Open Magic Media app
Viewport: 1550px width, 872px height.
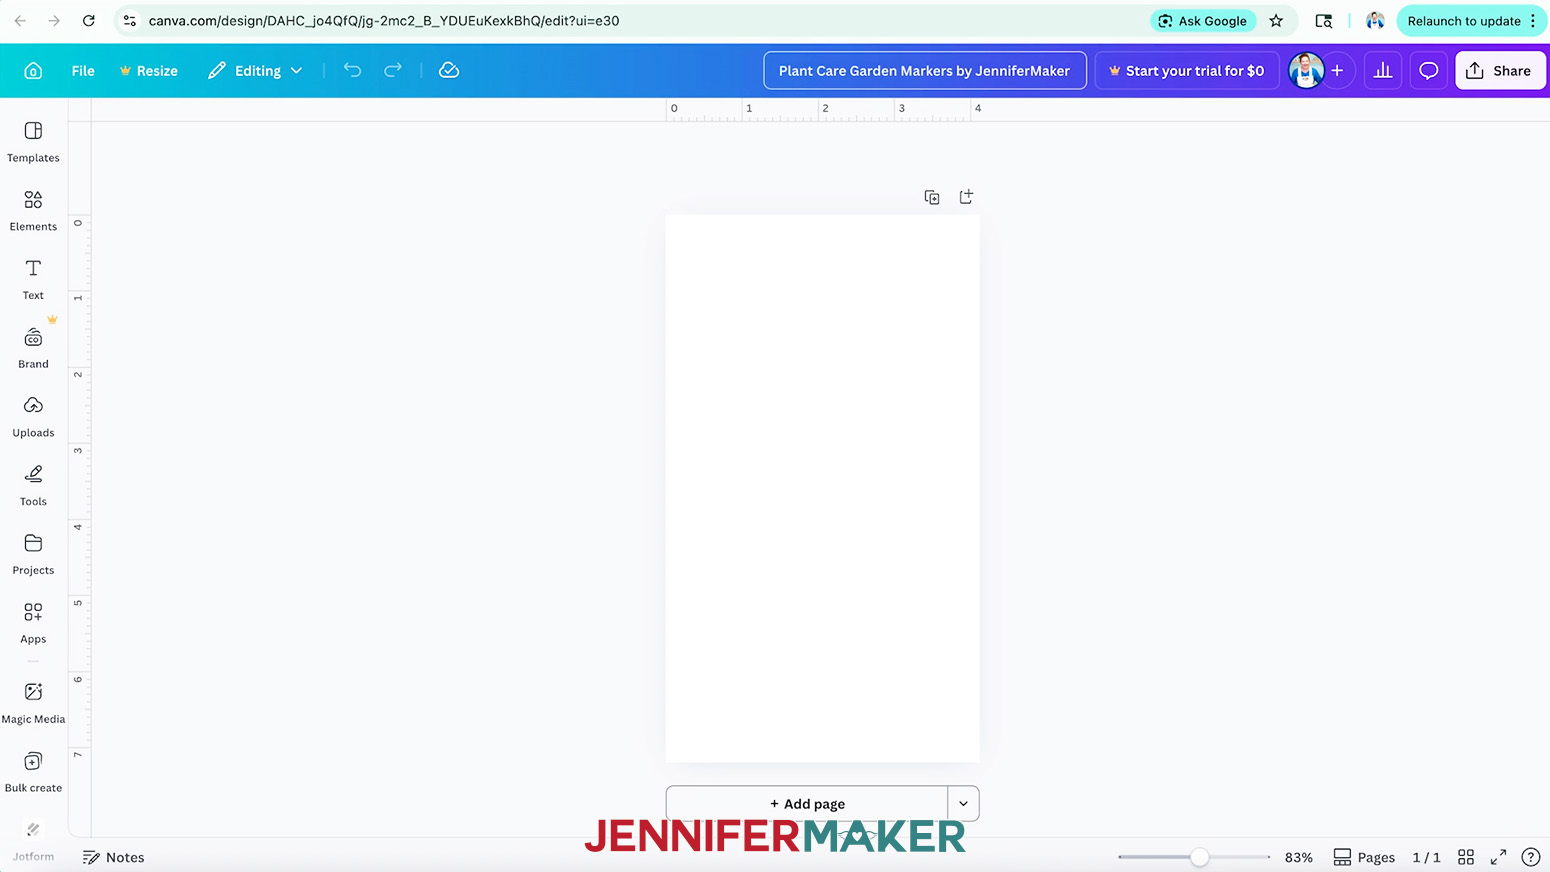click(x=33, y=704)
